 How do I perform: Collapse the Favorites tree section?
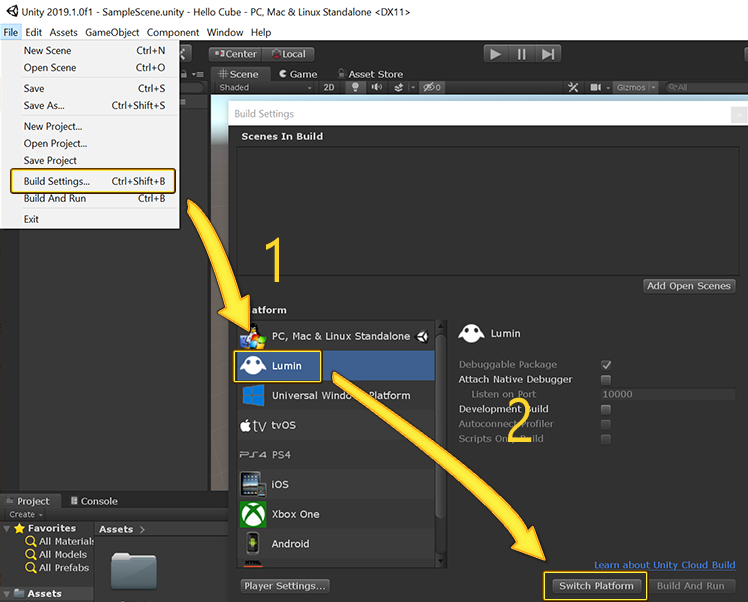tap(7, 529)
